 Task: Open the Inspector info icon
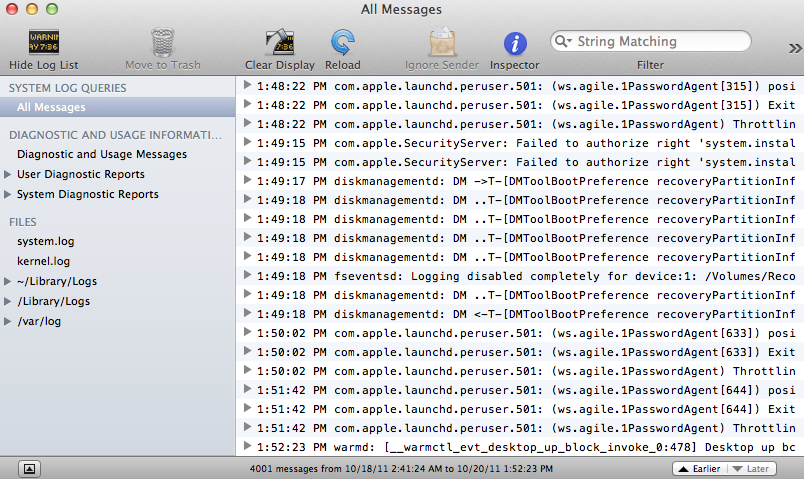515,43
